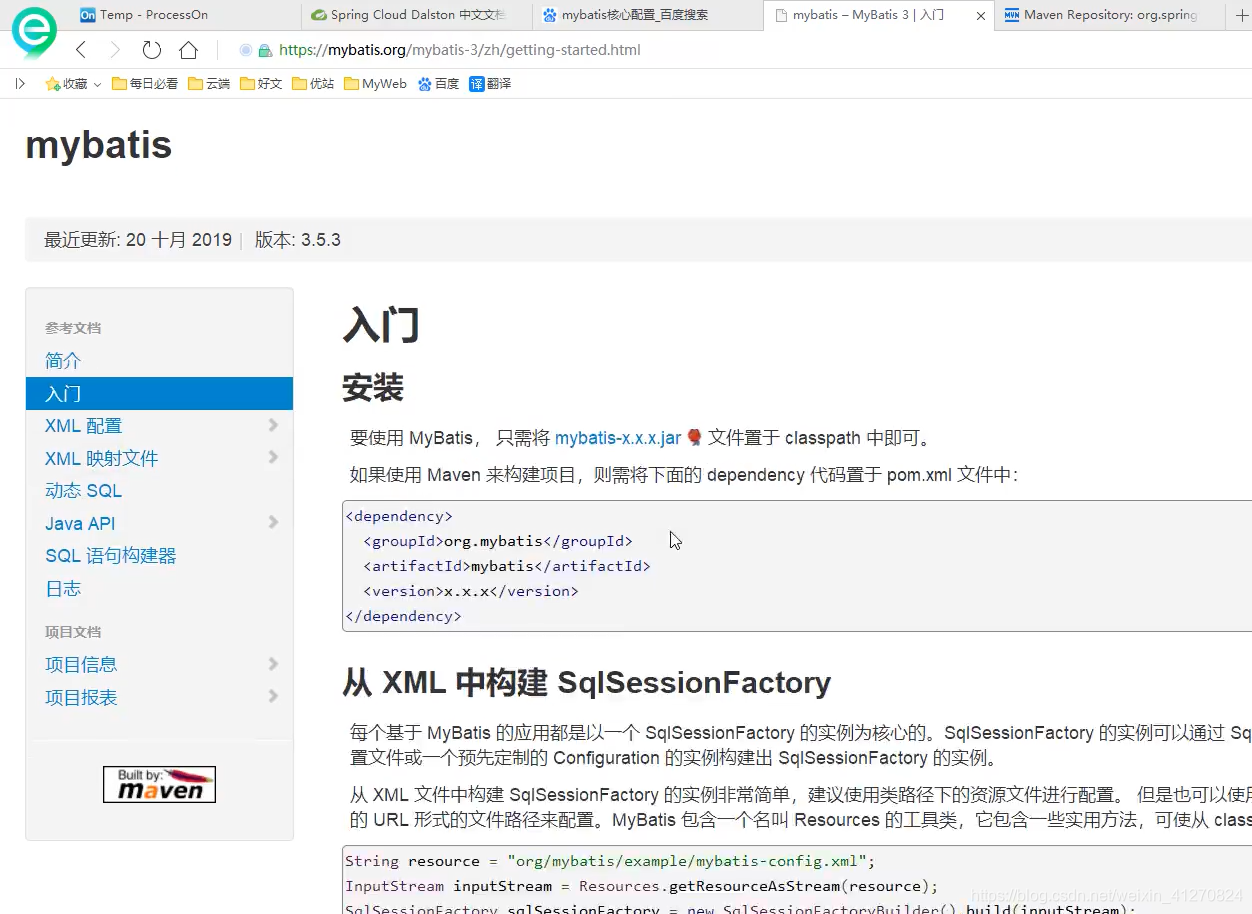Open the XML 配置 sidebar link
The height and width of the screenshot is (914, 1252).
click(x=83, y=426)
